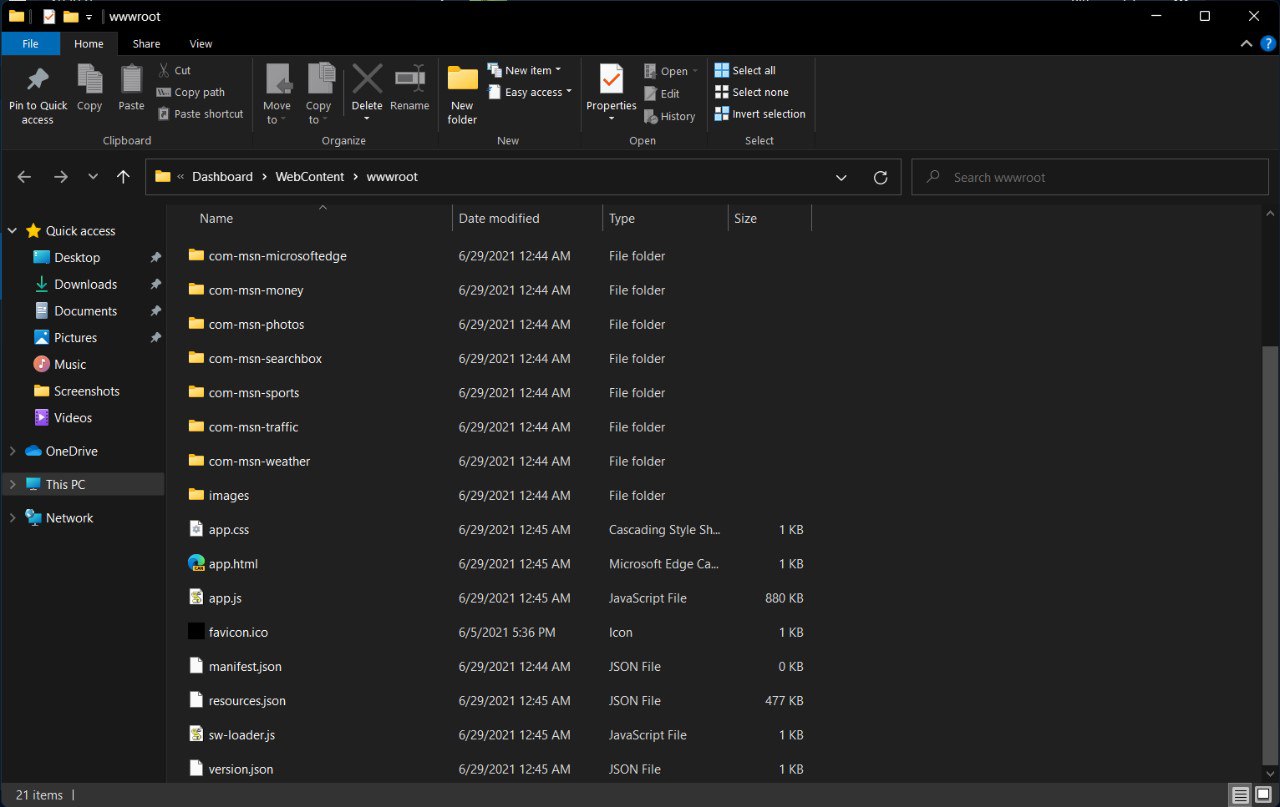Viewport: 1280px width, 807px height.
Task: Sort by the Type column header
Action: point(665,218)
